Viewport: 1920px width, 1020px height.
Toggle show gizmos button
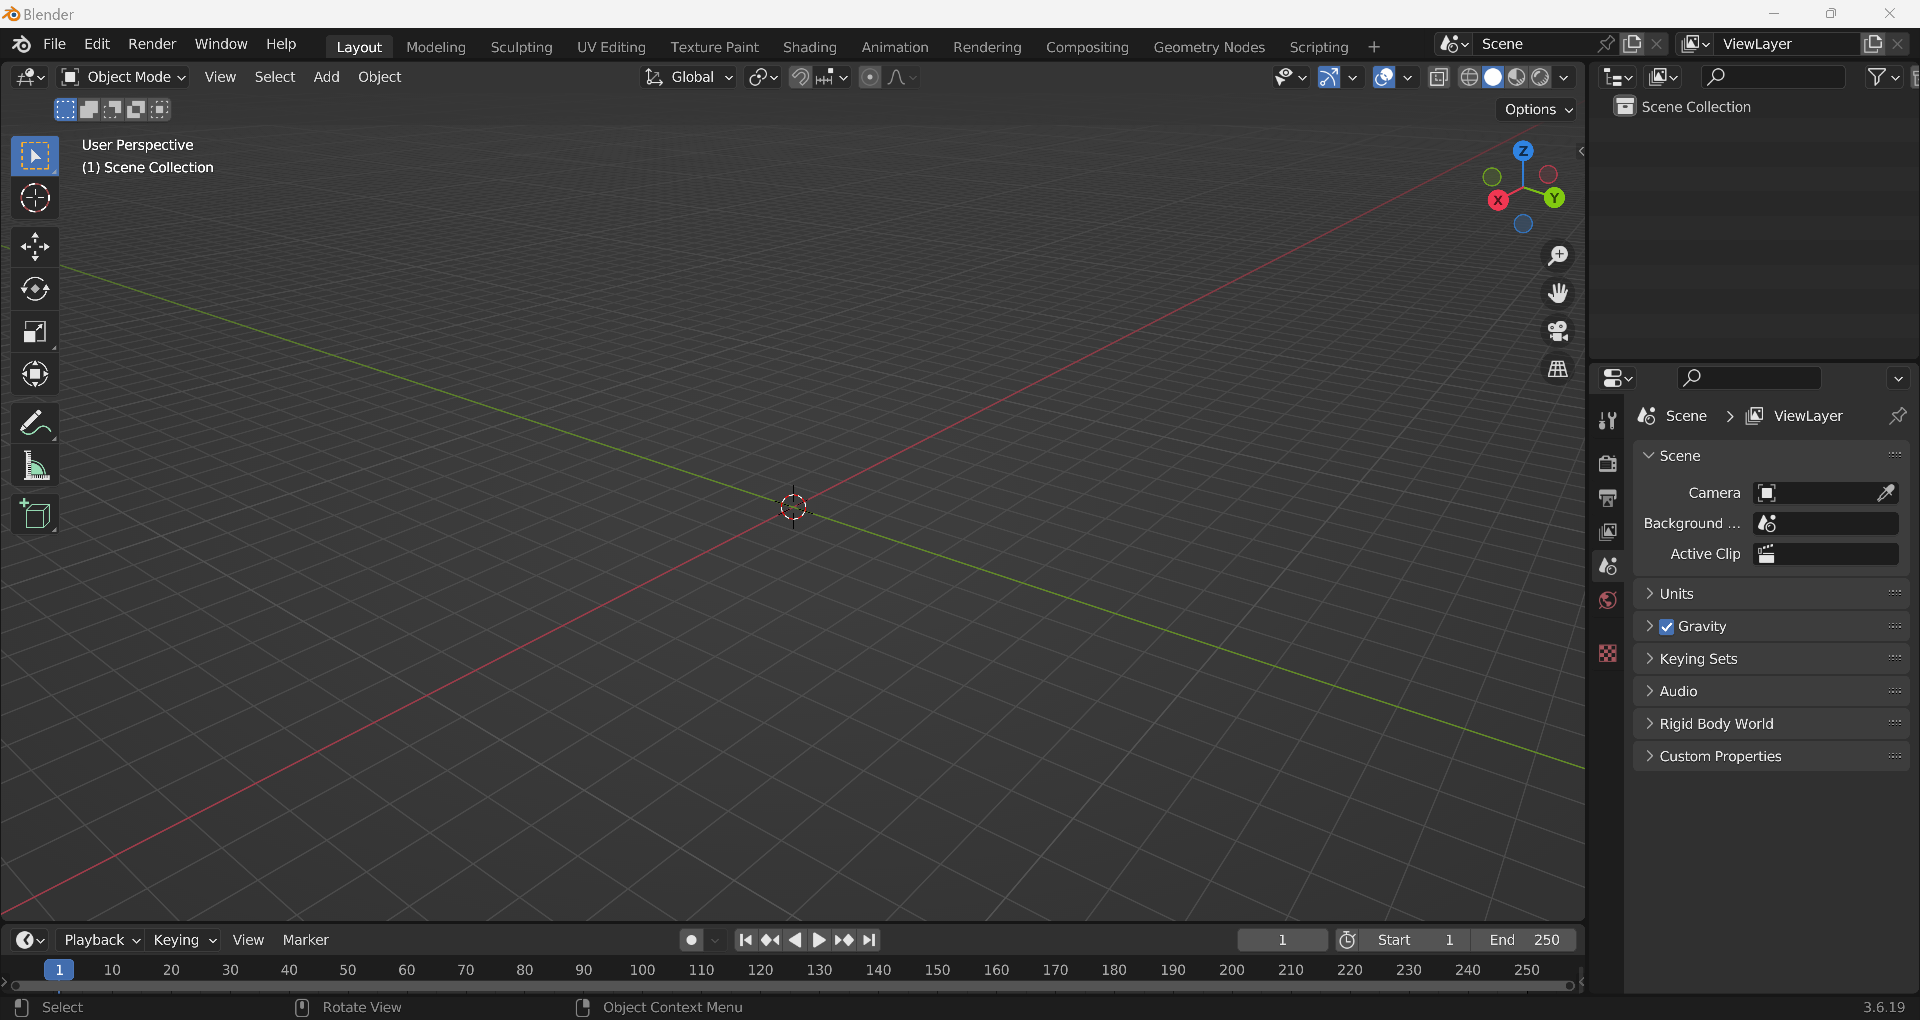(x=1328, y=77)
